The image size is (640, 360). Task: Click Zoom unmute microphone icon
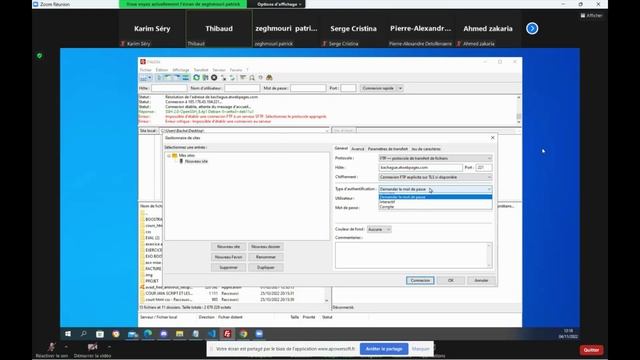point(51,347)
